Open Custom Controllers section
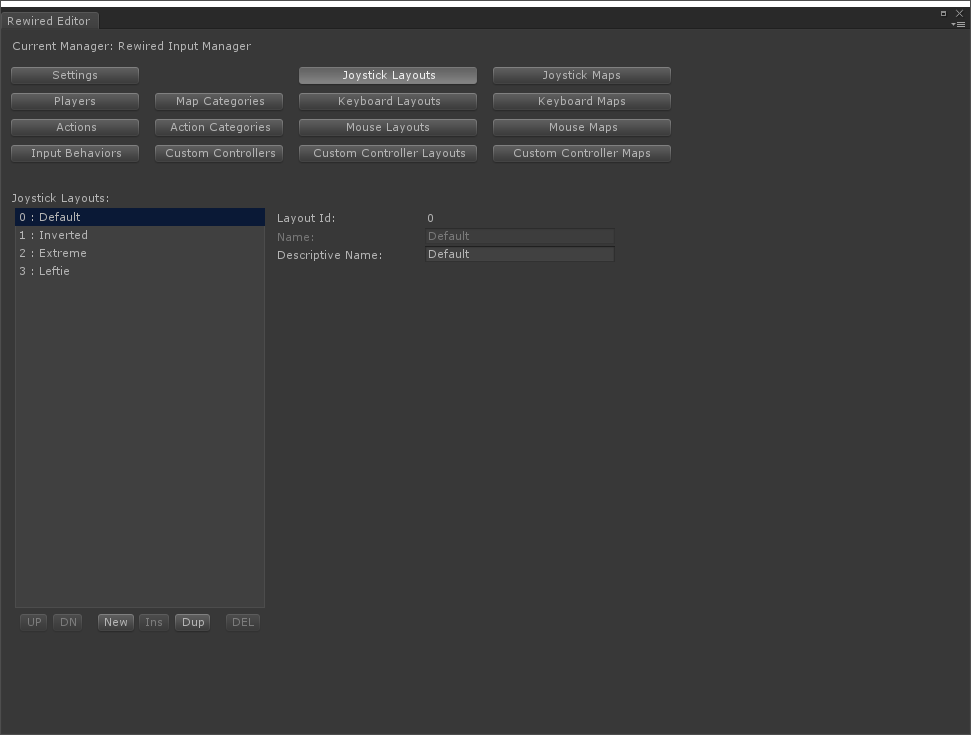Viewport: 971px width, 735px height. [x=219, y=153]
